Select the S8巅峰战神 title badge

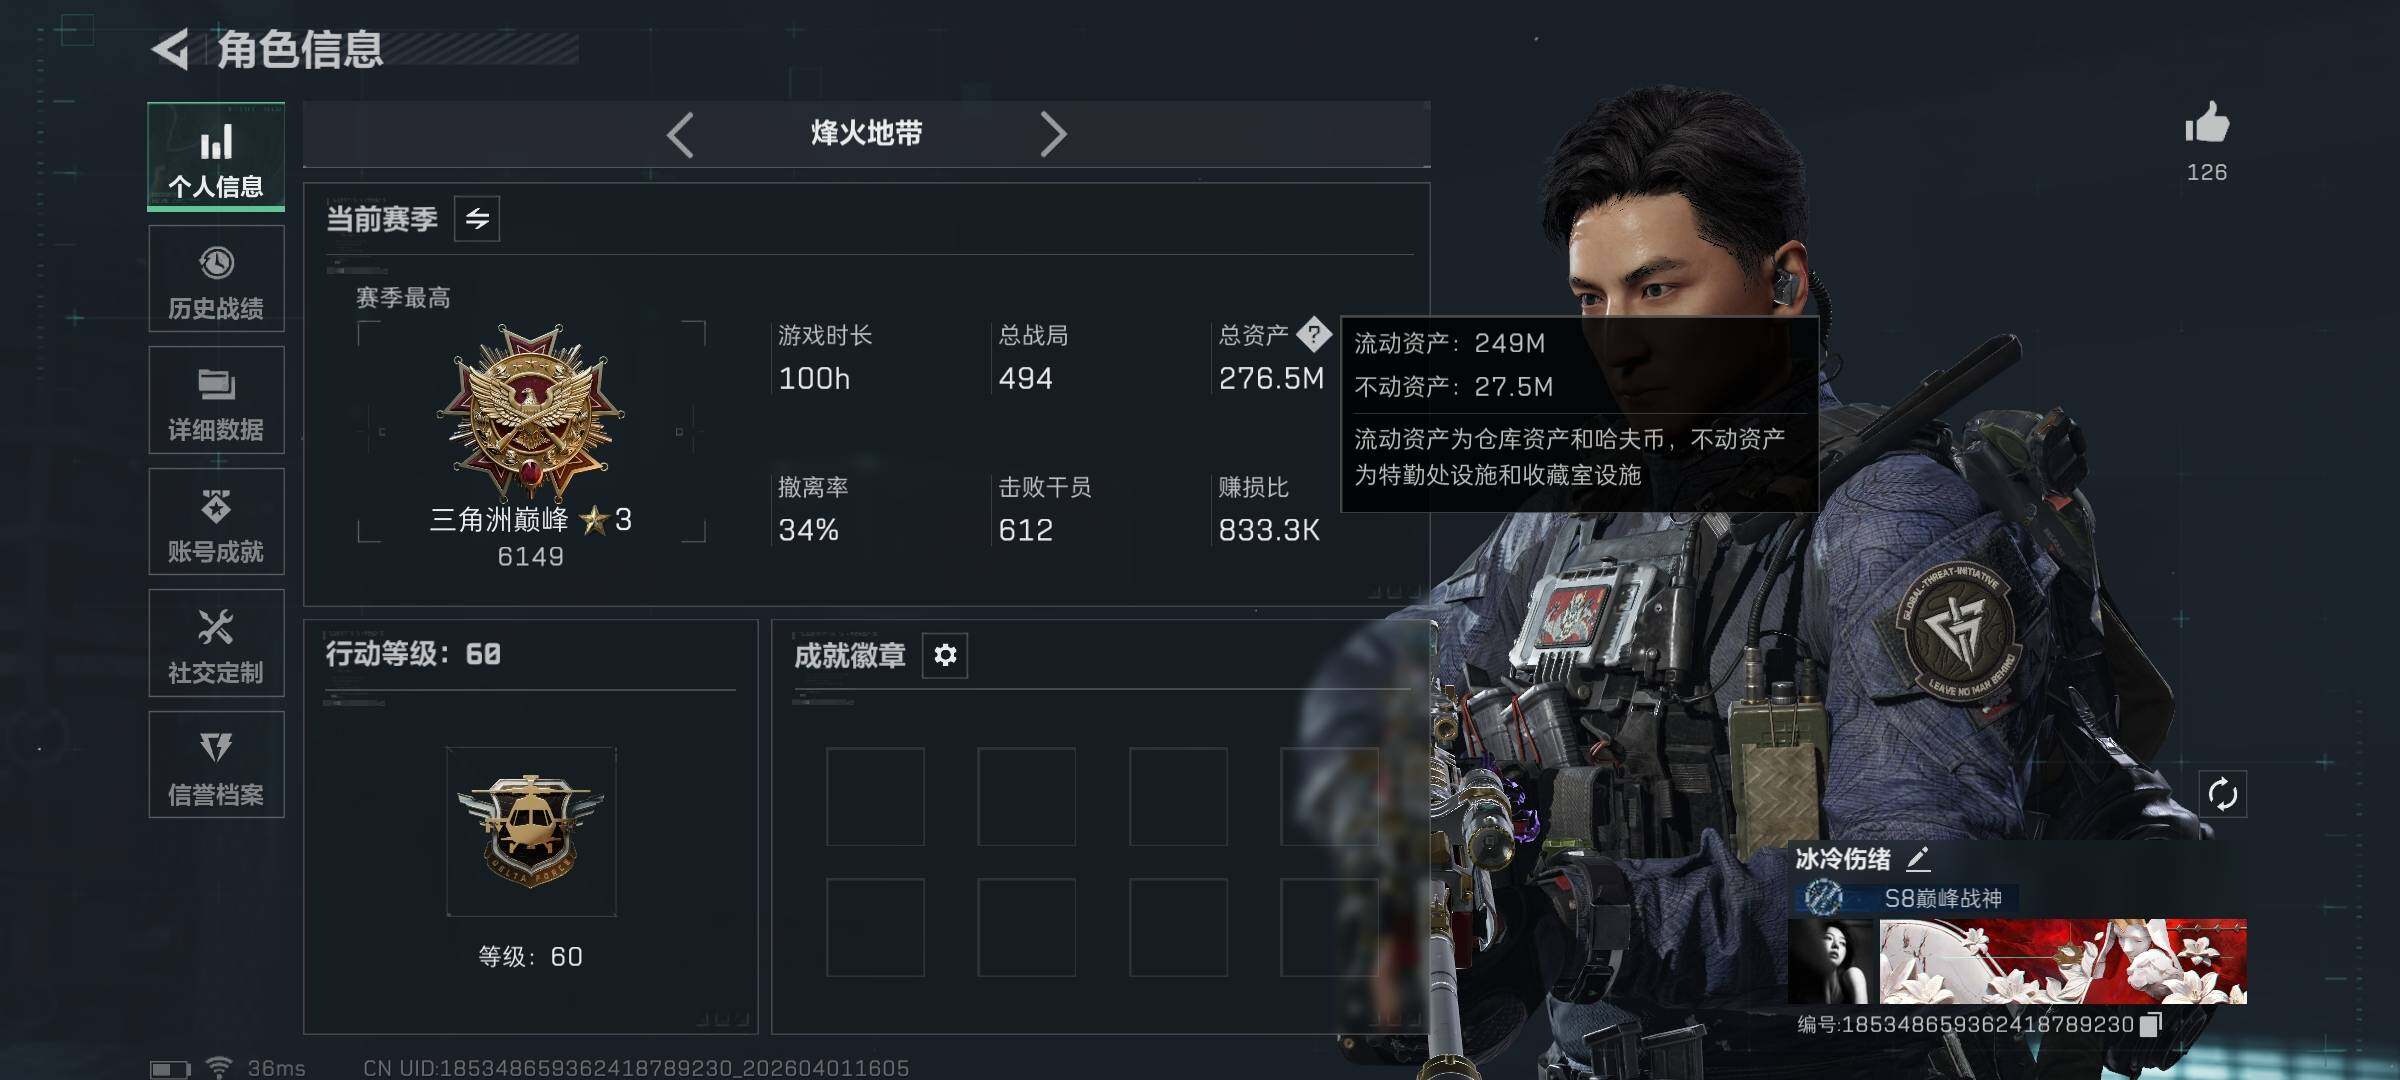[1903, 898]
